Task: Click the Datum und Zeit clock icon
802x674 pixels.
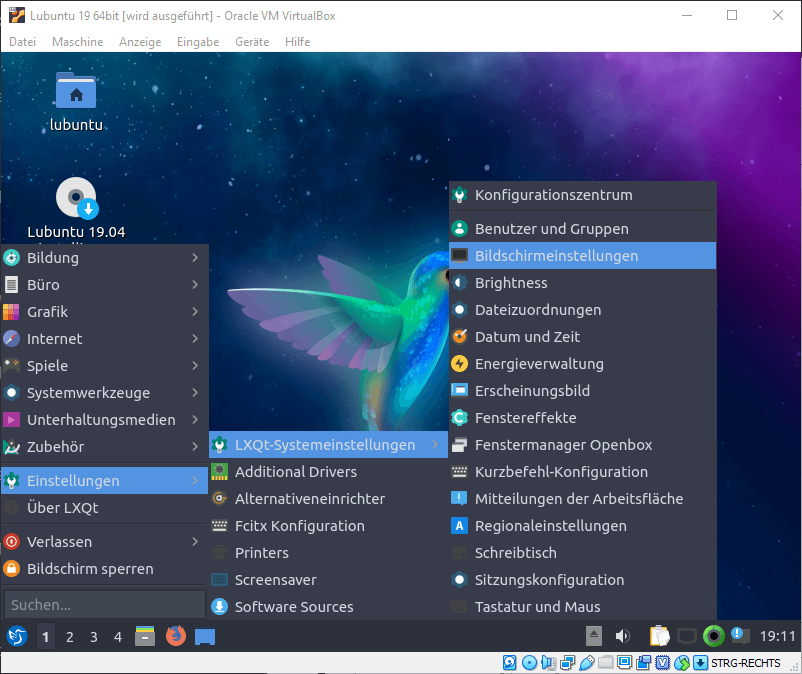Action: pos(459,336)
